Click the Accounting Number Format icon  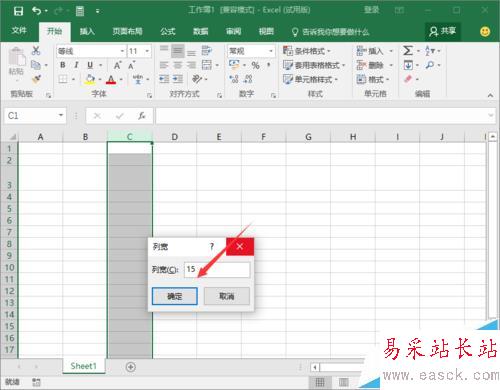pos(234,65)
